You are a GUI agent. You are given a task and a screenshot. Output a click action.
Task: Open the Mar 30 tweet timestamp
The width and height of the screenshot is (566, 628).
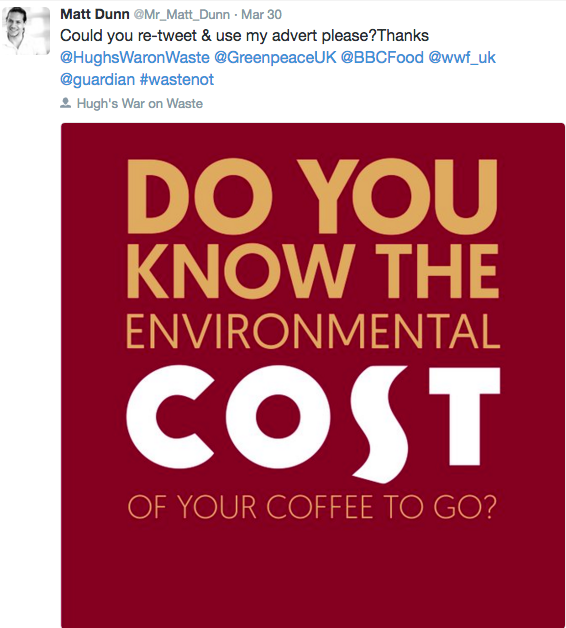261,14
